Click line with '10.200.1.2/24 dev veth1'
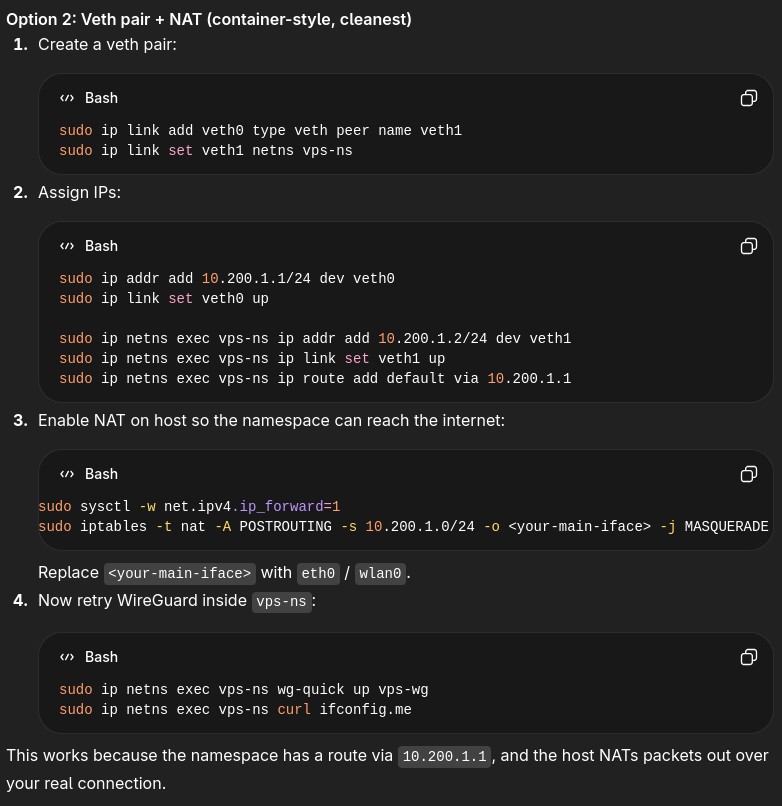The image size is (782, 806). [315, 339]
